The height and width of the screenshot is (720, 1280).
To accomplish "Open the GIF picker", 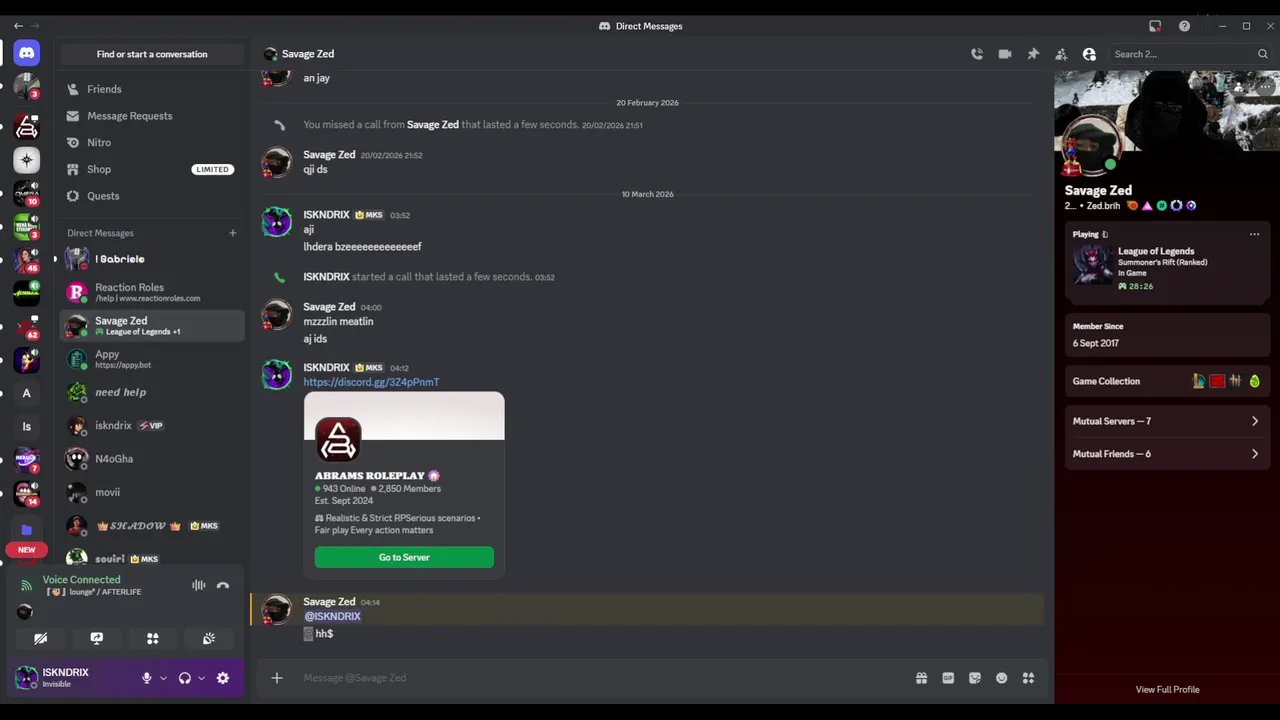I will click(948, 678).
